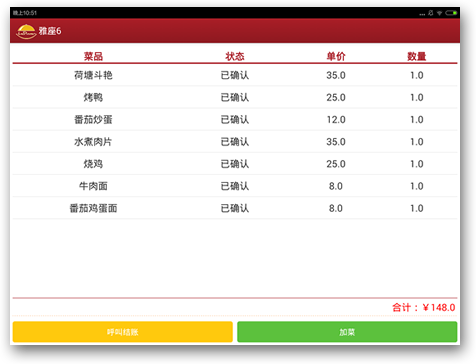Select the 烤鸭 dish name
Viewport: 476px width, 364px height.
coord(93,97)
